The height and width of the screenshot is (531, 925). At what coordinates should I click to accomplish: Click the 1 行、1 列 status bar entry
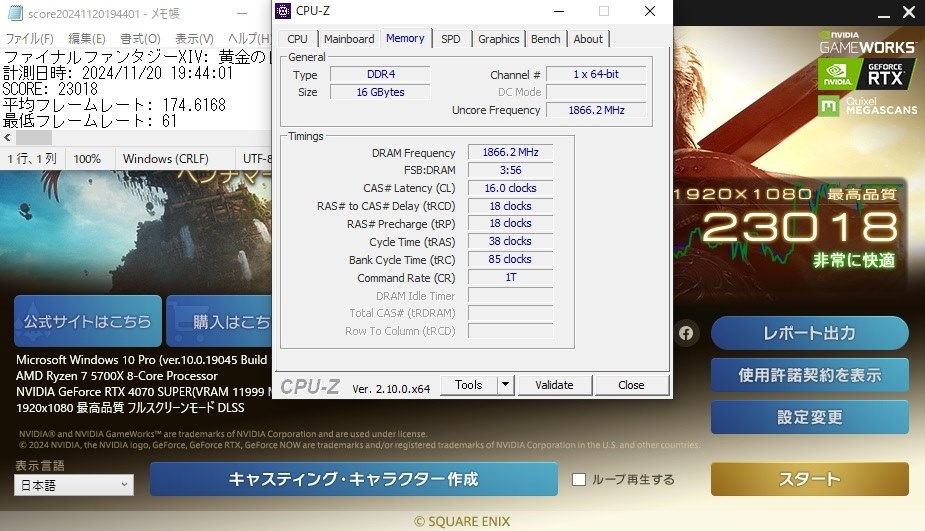pos(32,159)
